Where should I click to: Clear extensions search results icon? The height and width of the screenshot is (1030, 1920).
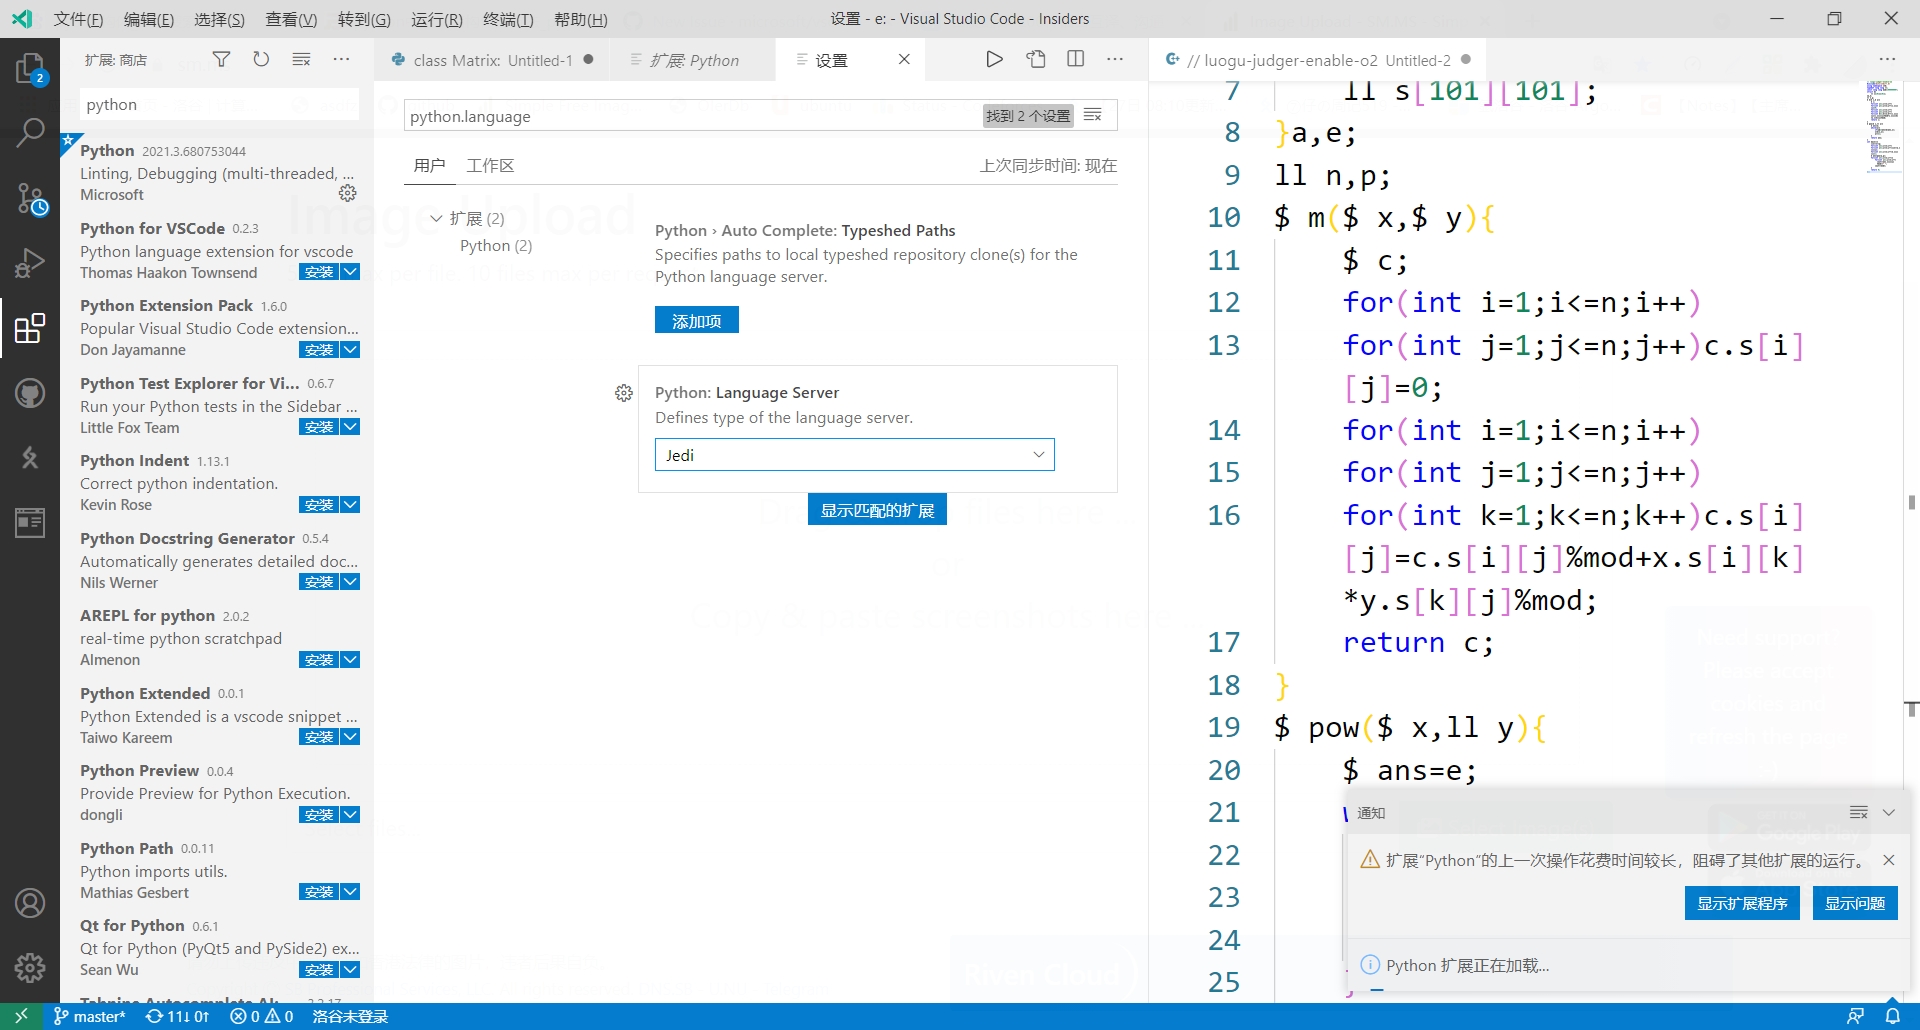(301, 60)
